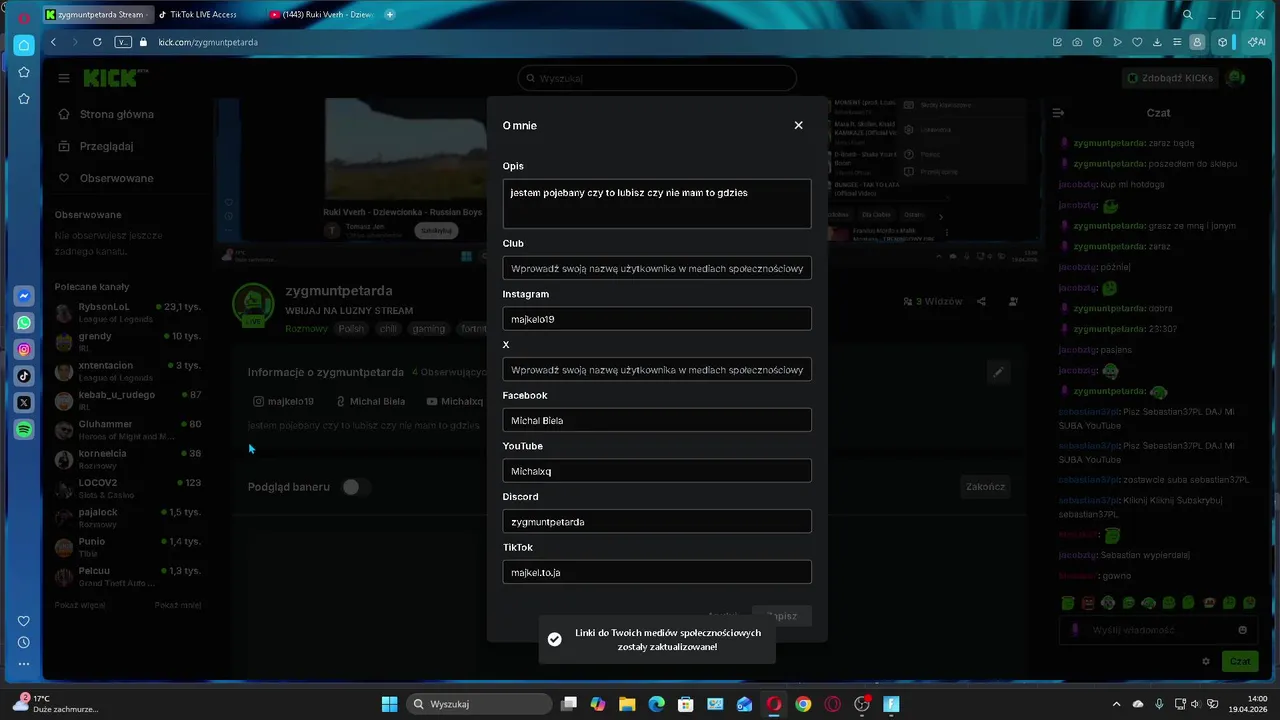The width and height of the screenshot is (1280, 720).
Task: Select the Polish tag
Action: 351,328
